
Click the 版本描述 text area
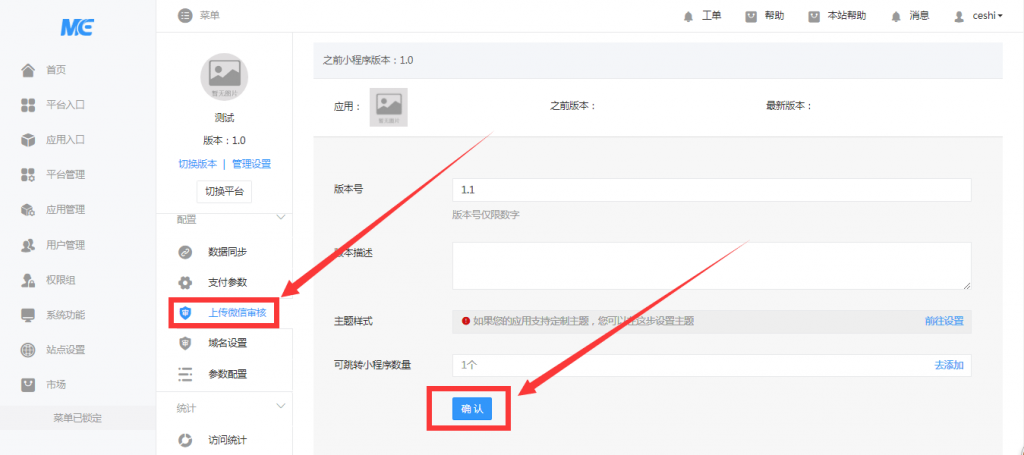[710, 265]
